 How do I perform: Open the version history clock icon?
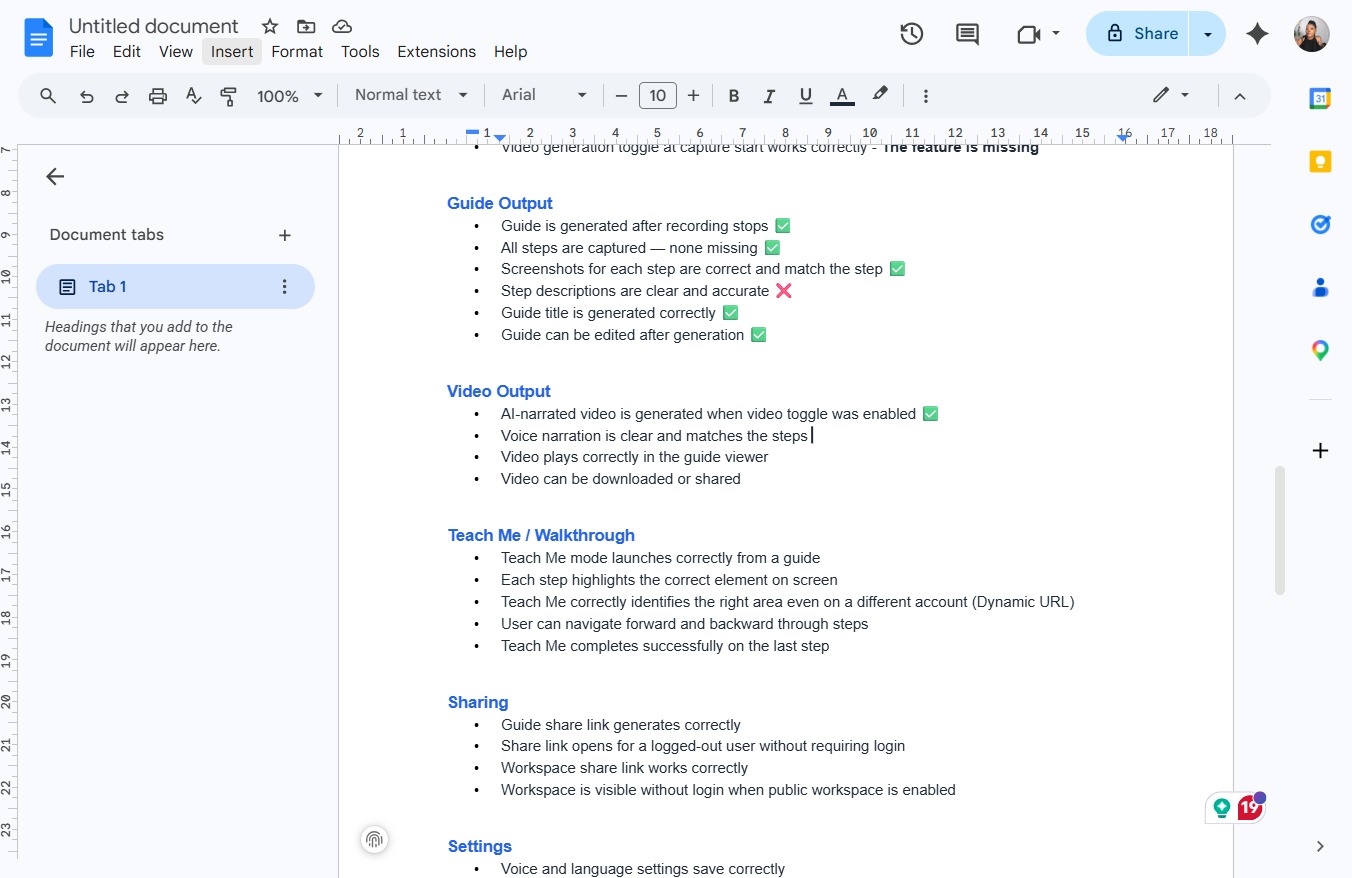click(x=911, y=34)
